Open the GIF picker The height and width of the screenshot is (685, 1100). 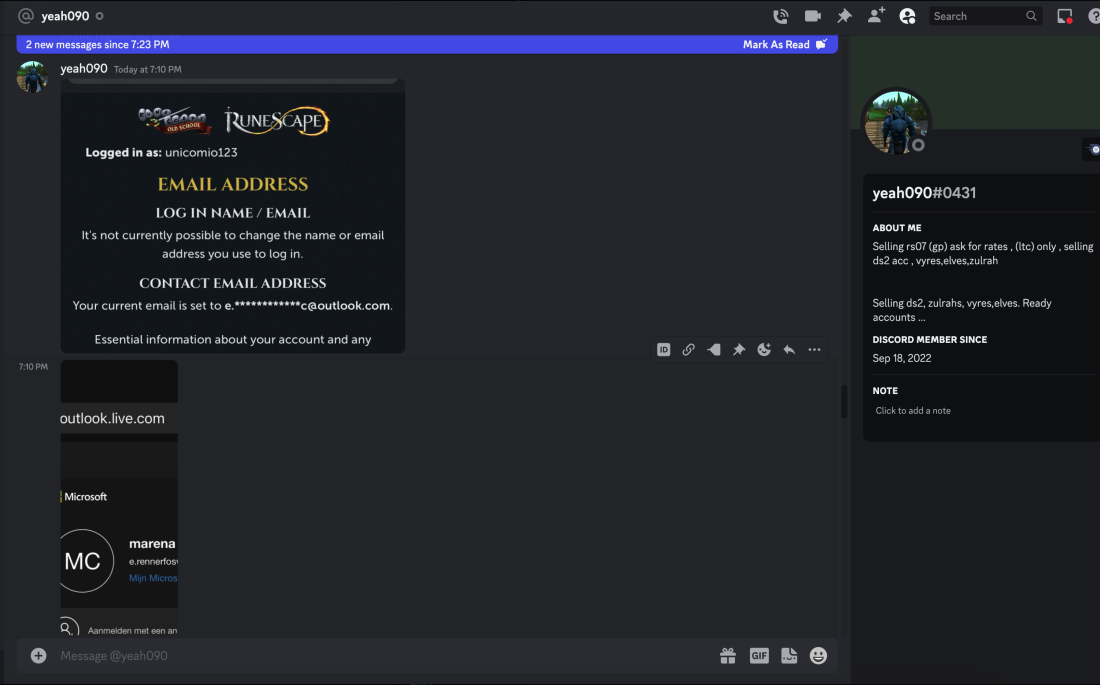[x=759, y=656]
